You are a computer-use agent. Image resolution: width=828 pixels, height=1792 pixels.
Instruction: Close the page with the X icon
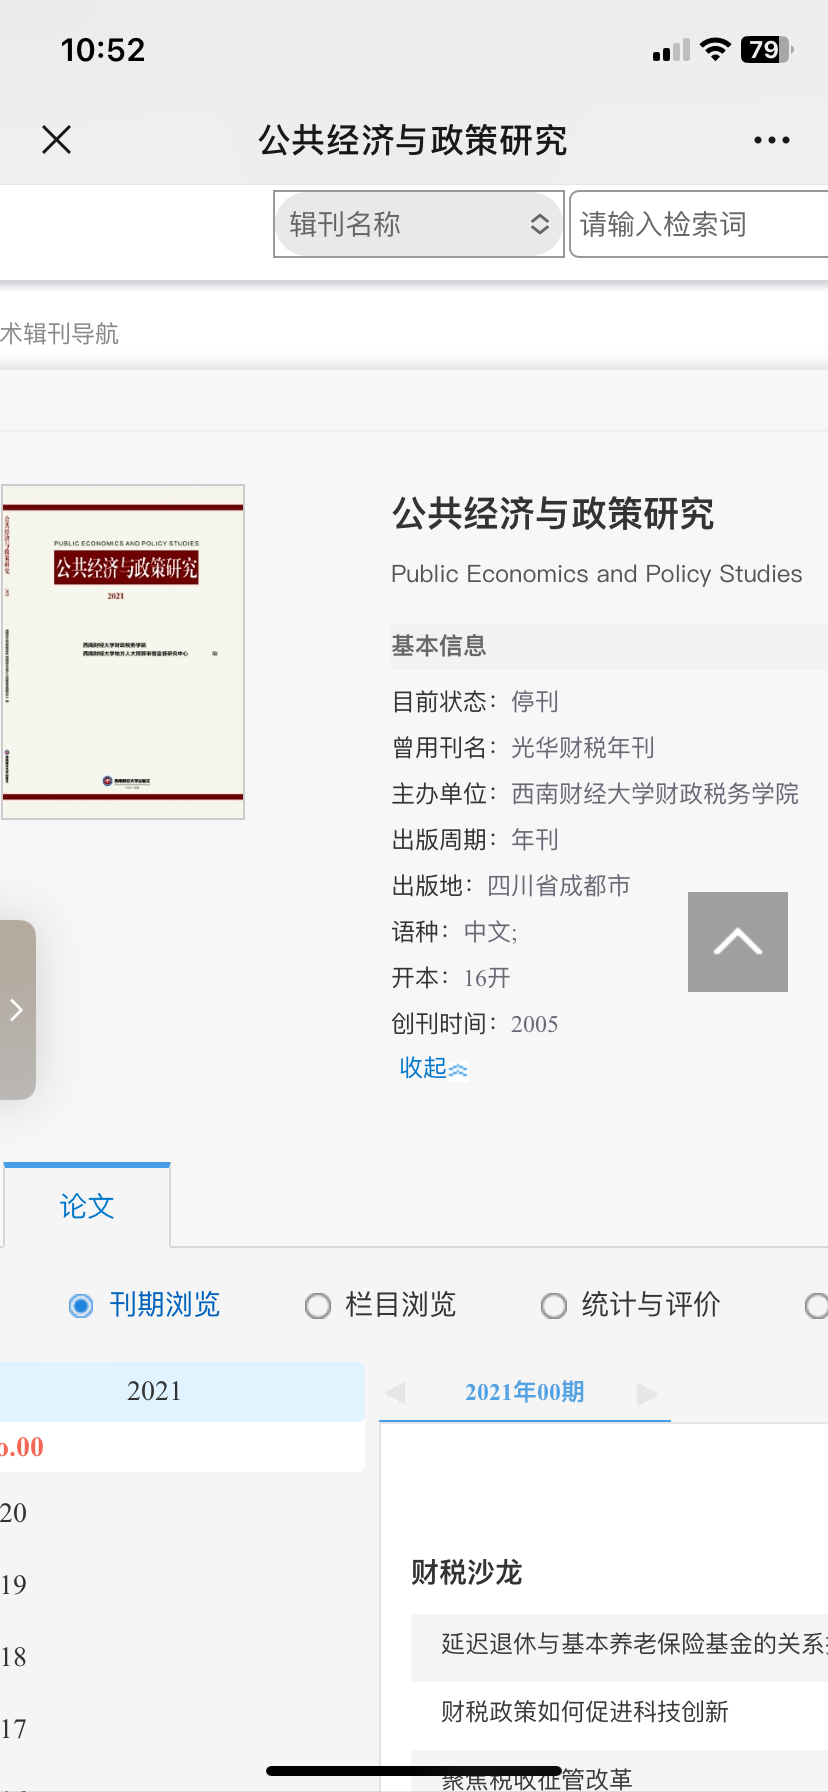pos(57,140)
